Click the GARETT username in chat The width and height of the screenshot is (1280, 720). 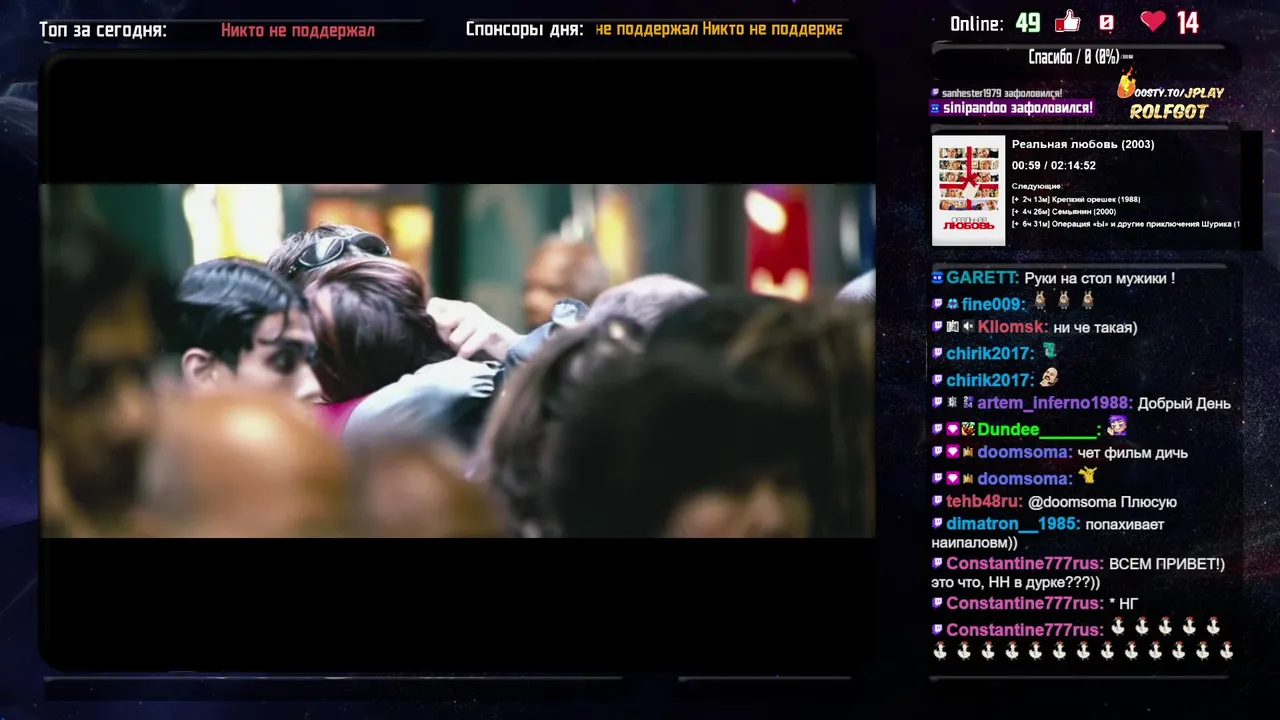(x=983, y=278)
